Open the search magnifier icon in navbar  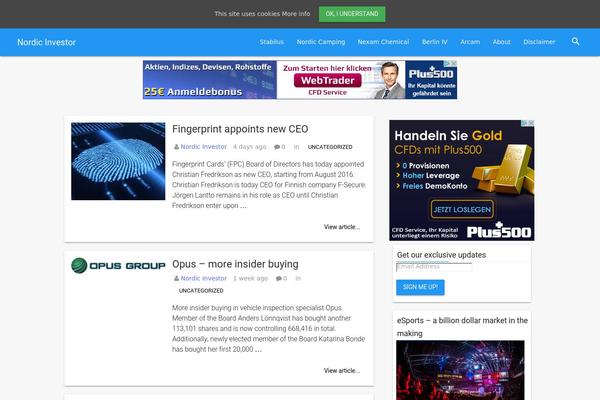575,41
